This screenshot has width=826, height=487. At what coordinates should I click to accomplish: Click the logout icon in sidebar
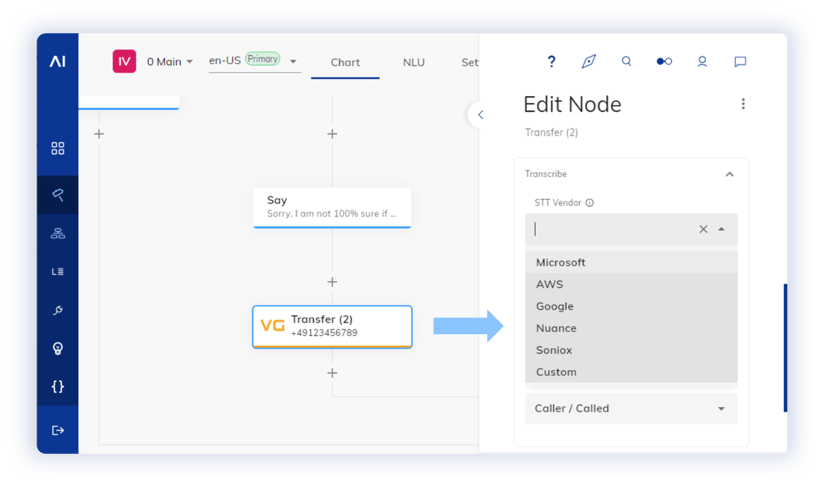(x=57, y=430)
